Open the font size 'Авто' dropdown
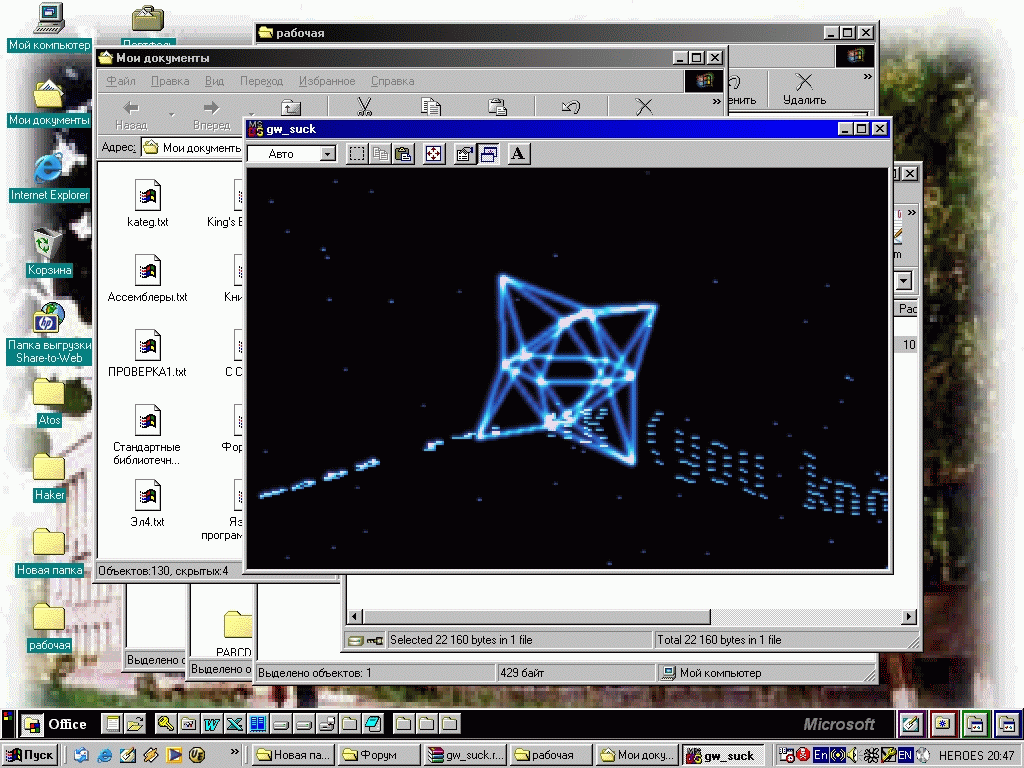Image resolution: width=1024 pixels, height=768 pixels. [x=327, y=154]
